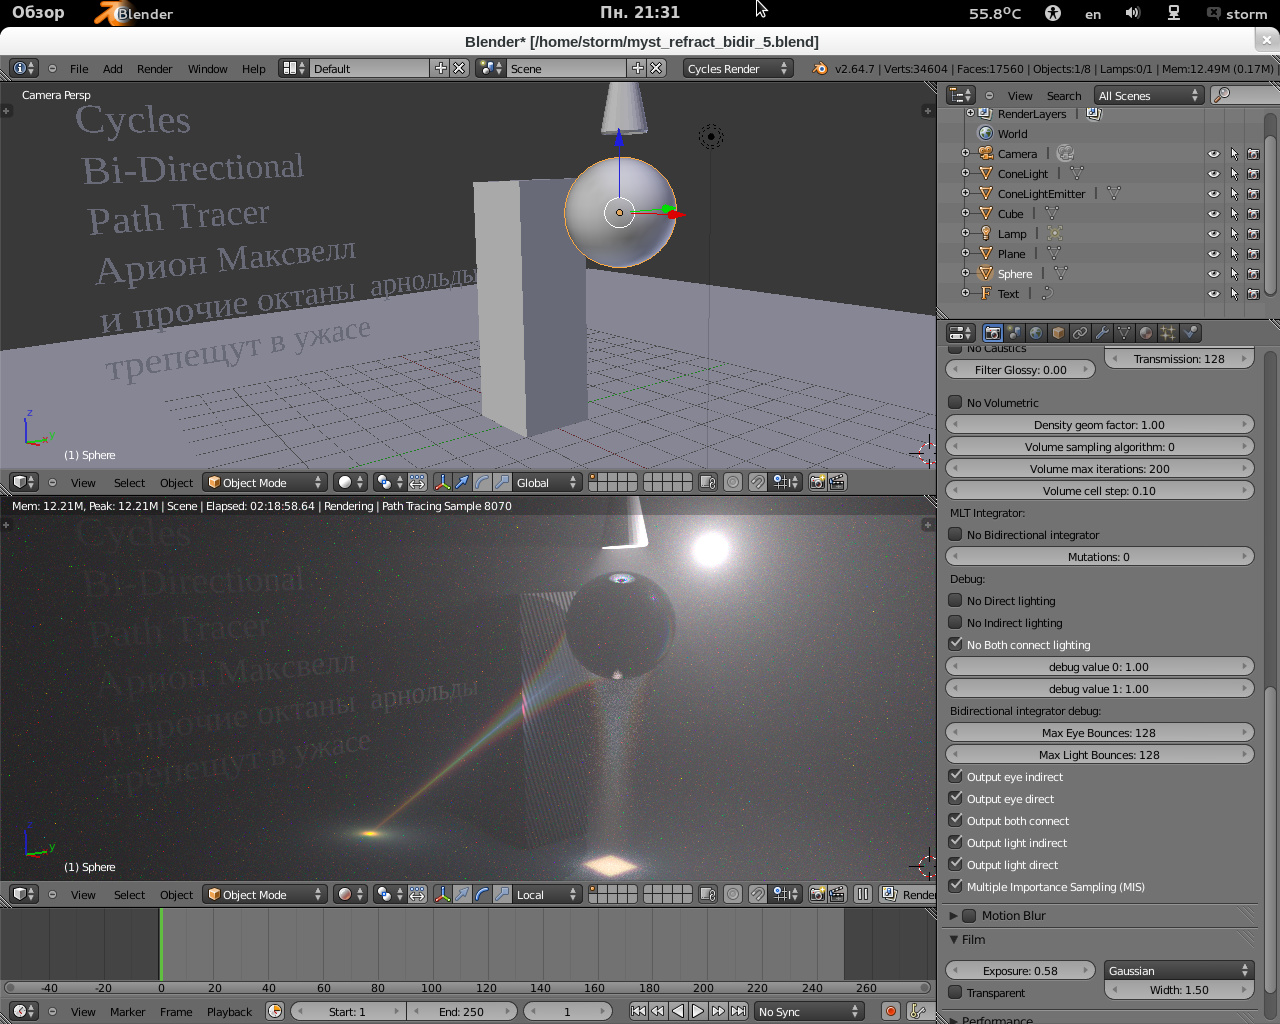Hide the Sphere object in outliner

tap(1214, 274)
